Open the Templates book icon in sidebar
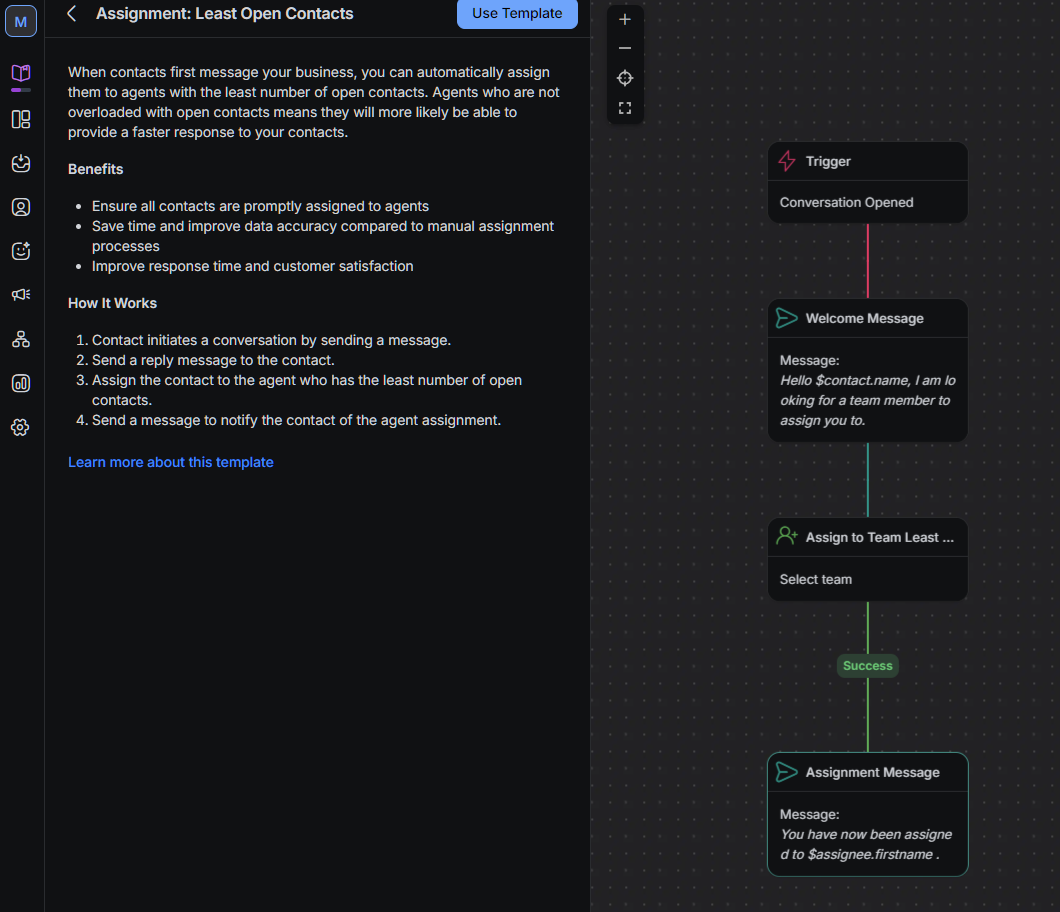The width and height of the screenshot is (1060, 912). pyautogui.click(x=21, y=75)
